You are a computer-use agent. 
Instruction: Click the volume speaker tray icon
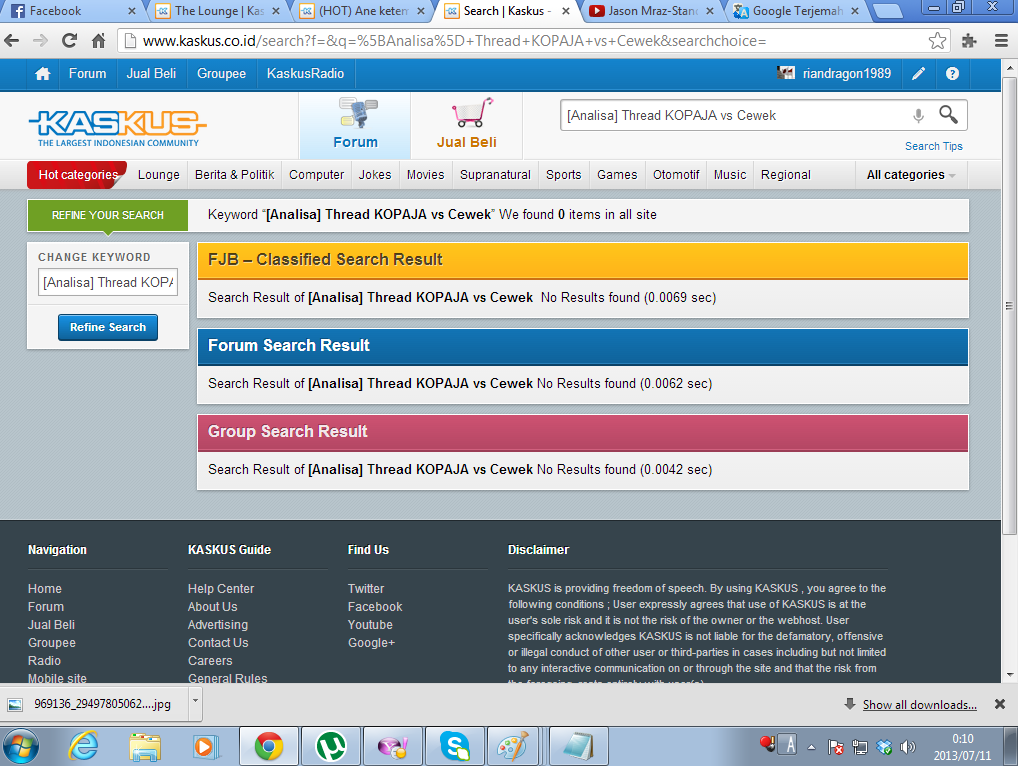[907, 746]
